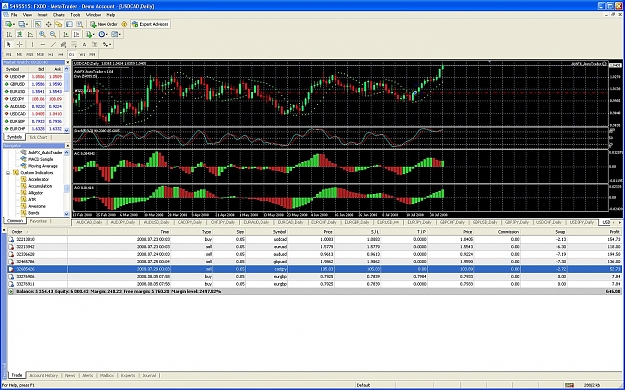Sort trades by Profit column header
The height and width of the screenshot is (390, 625).
pyautogui.click(x=615, y=232)
